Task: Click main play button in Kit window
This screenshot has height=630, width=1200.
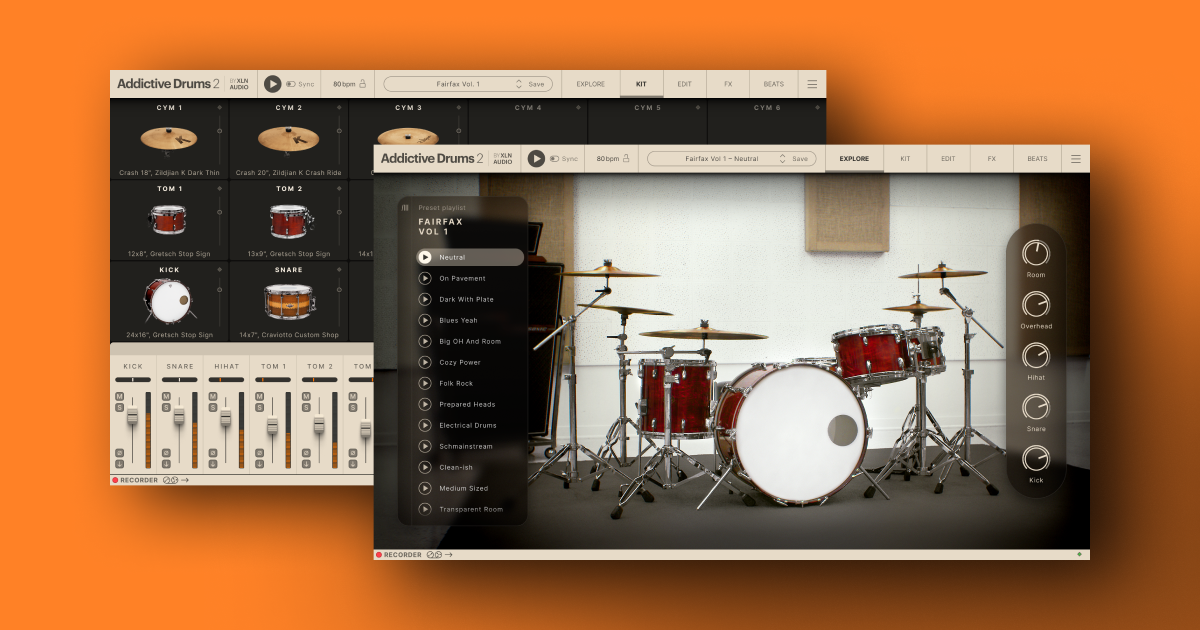Action: coord(272,84)
